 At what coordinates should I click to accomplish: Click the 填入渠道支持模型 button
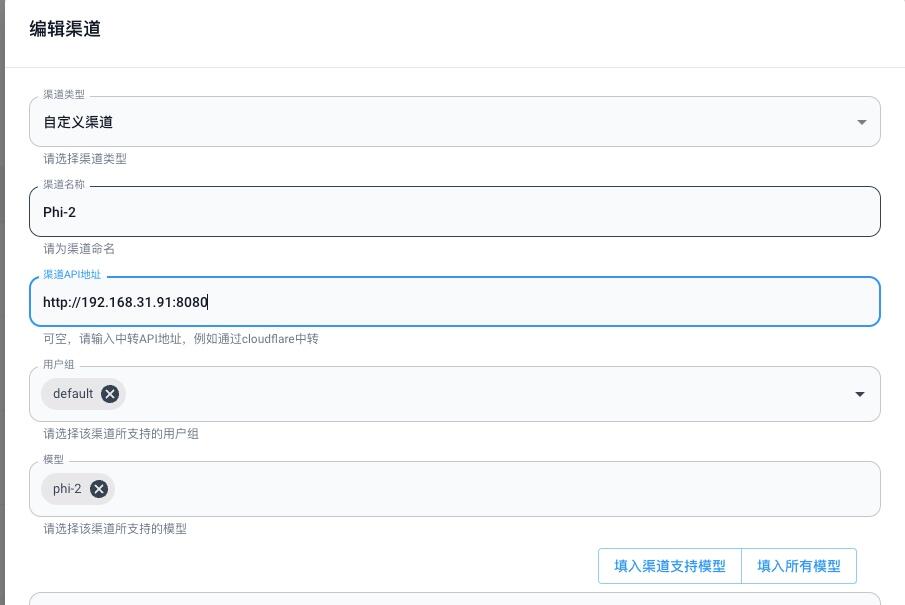670,566
